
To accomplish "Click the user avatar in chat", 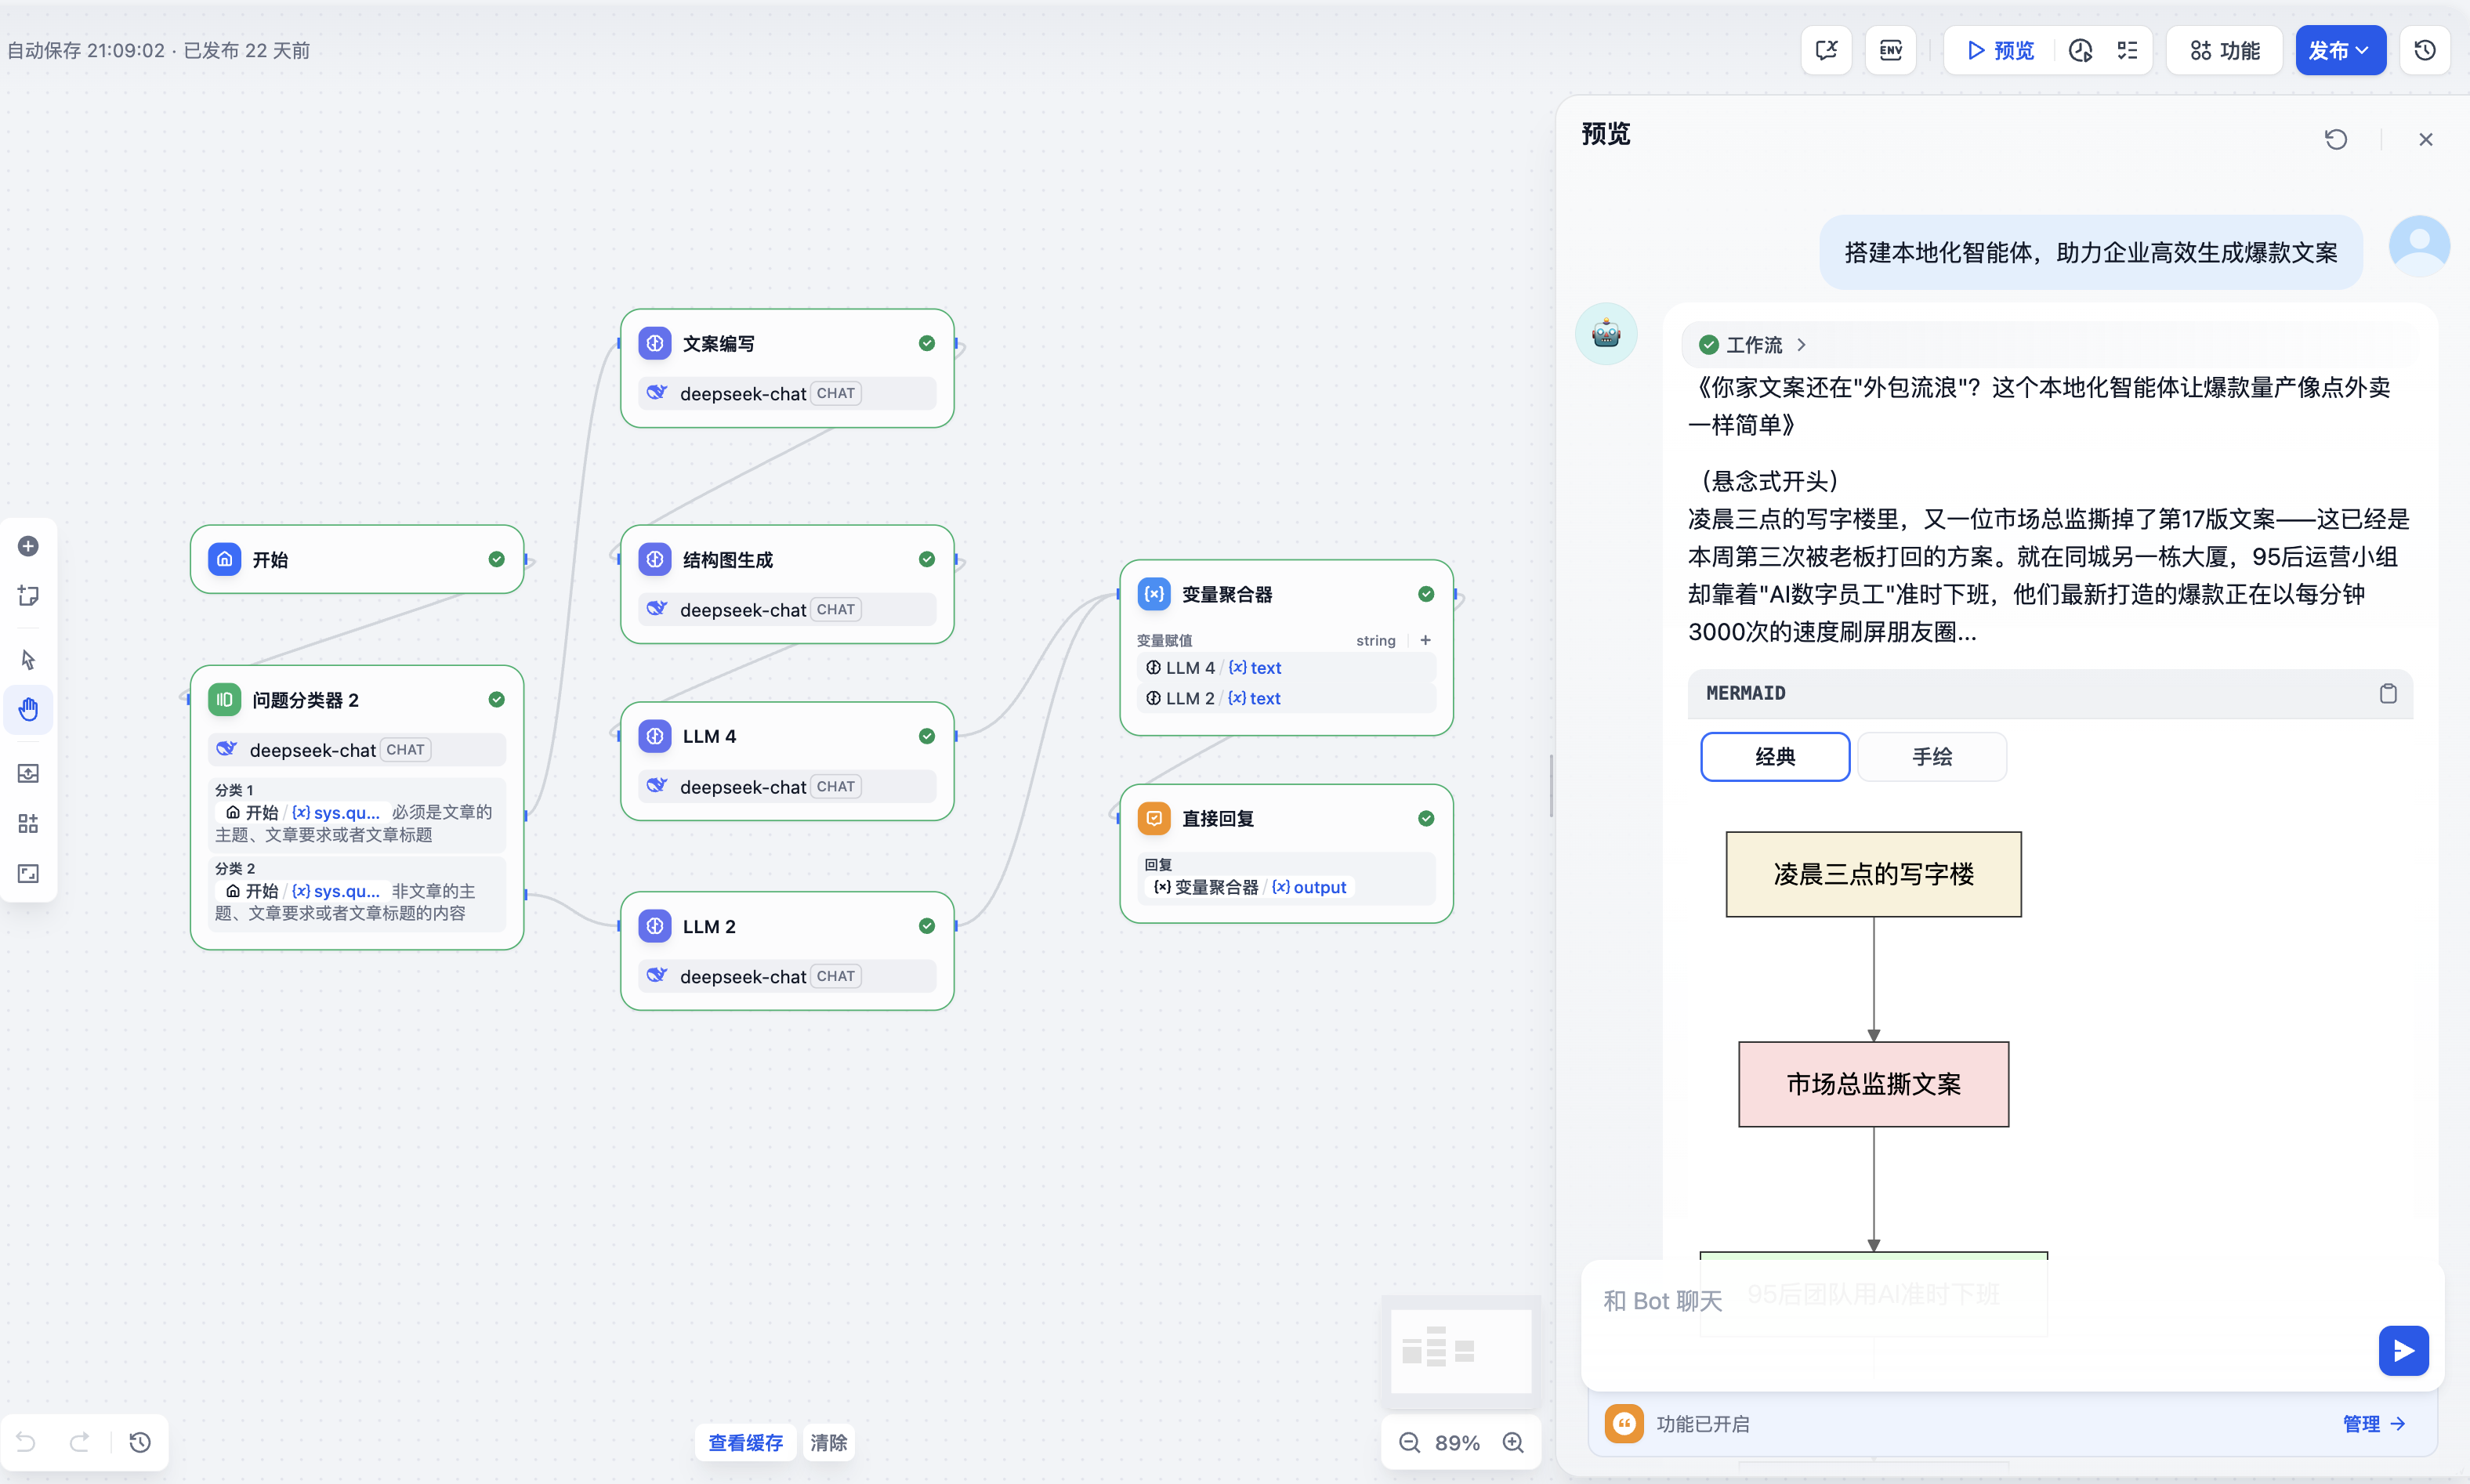I will (2419, 246).
